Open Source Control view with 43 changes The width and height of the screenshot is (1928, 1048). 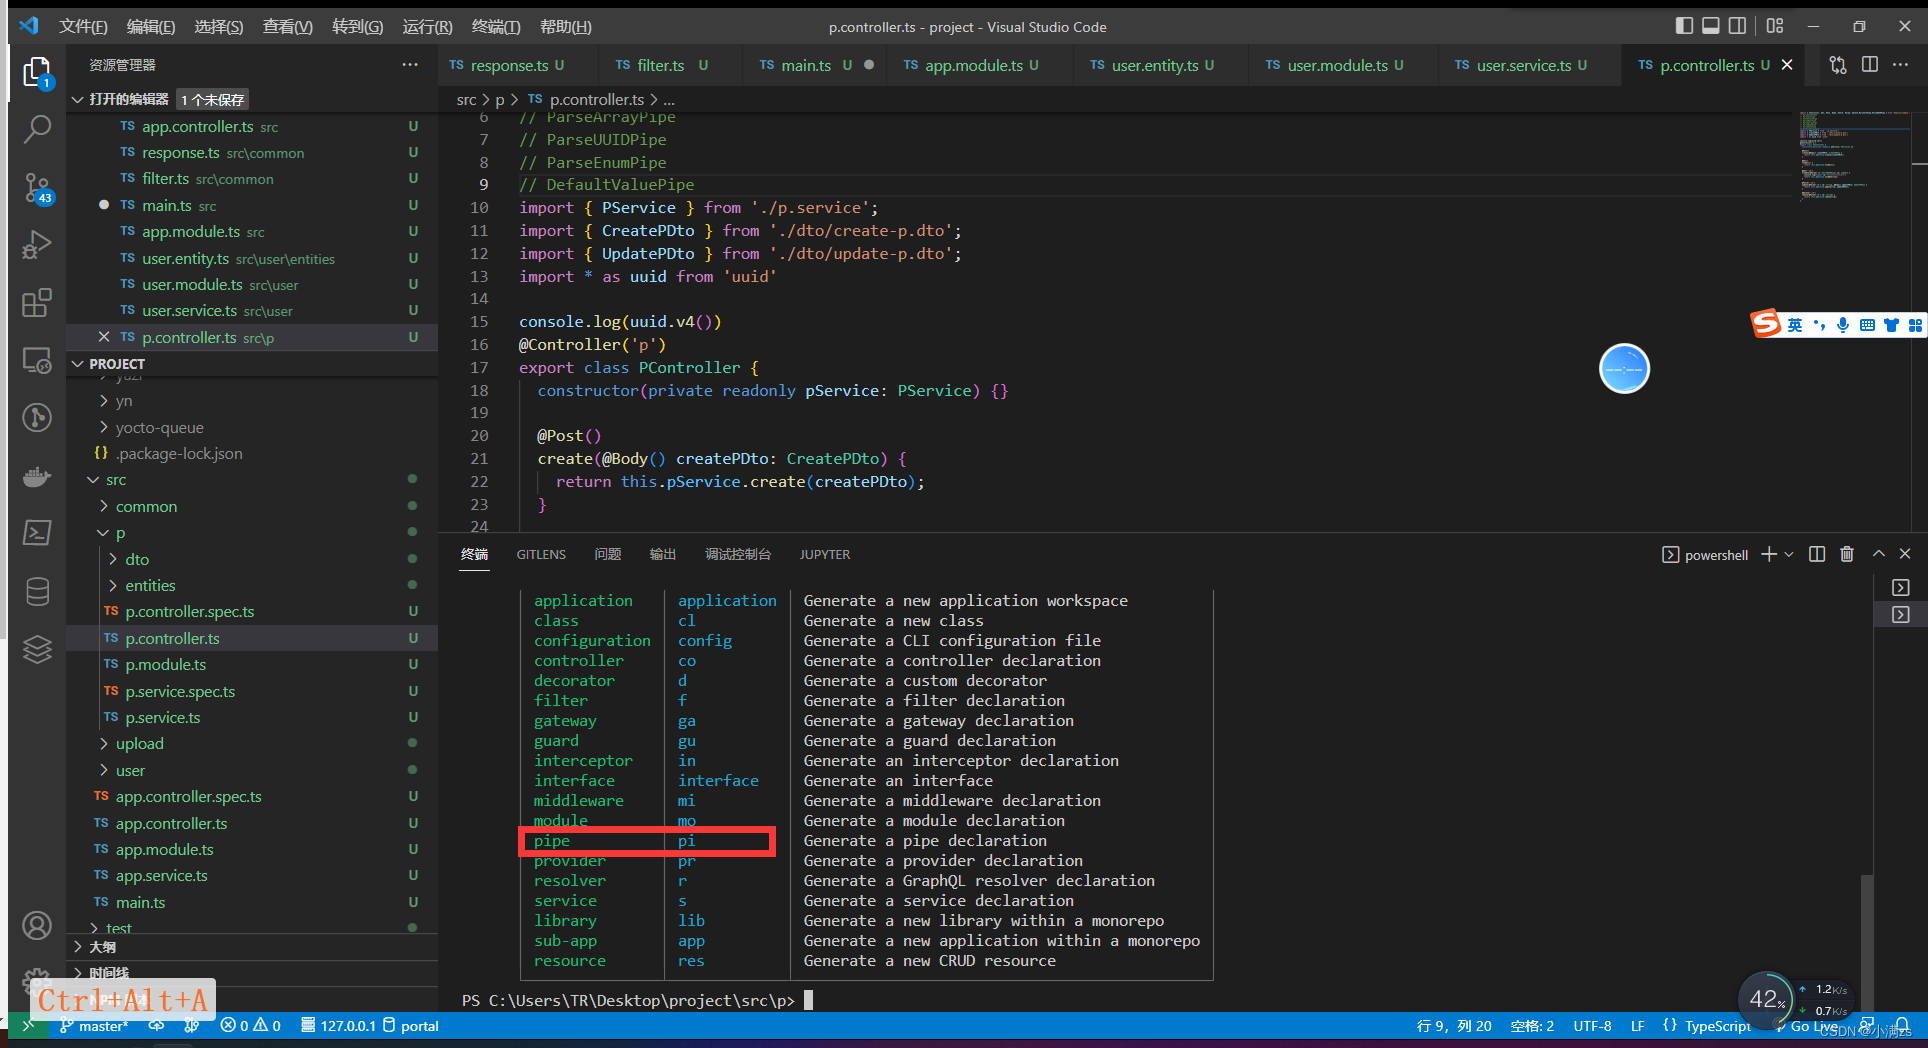point(37,187)
